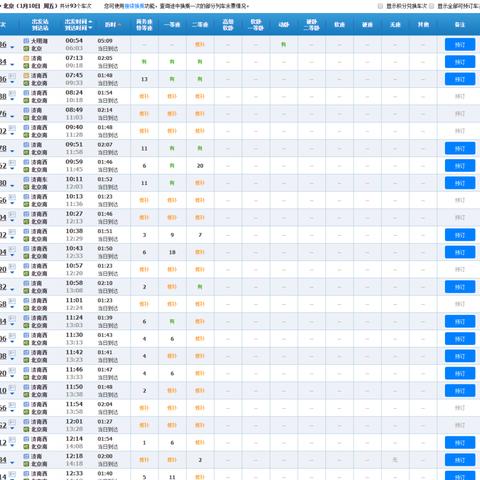Click the pass-through station icon for 09:51 济南
The height and width of the screenshot is (480, 480).
[26, 145]
